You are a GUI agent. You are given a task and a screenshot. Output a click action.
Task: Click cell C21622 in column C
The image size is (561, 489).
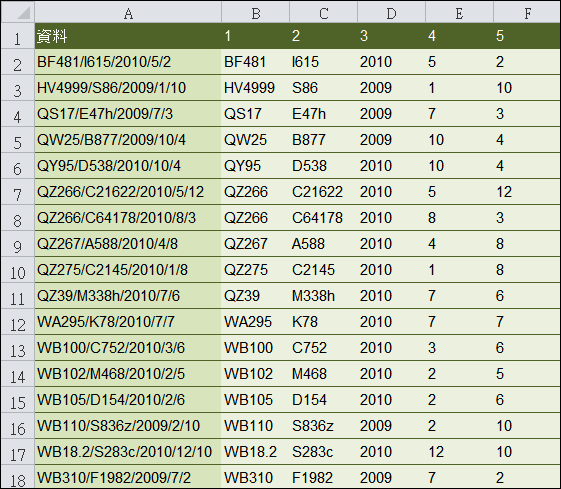click(x=323, y=192)
